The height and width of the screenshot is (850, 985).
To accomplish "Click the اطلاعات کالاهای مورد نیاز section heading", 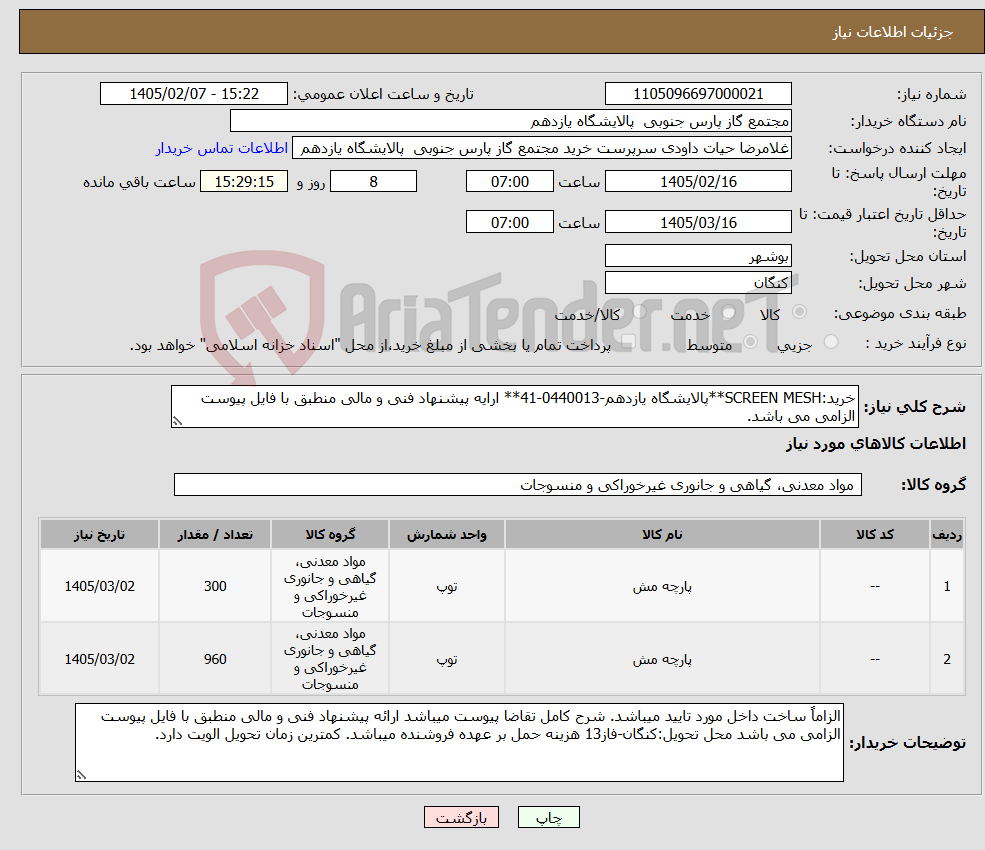I will [x=876, y=444].
